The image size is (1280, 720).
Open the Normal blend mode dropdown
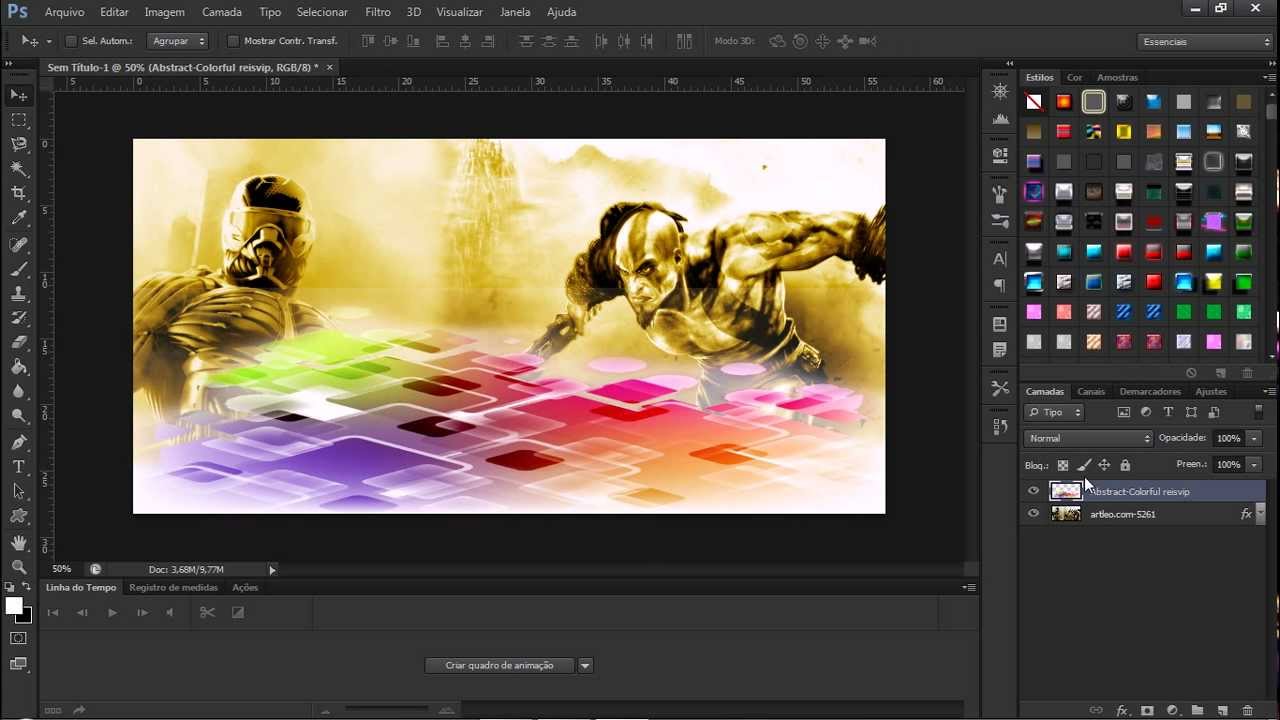[x=1088, y=438]
